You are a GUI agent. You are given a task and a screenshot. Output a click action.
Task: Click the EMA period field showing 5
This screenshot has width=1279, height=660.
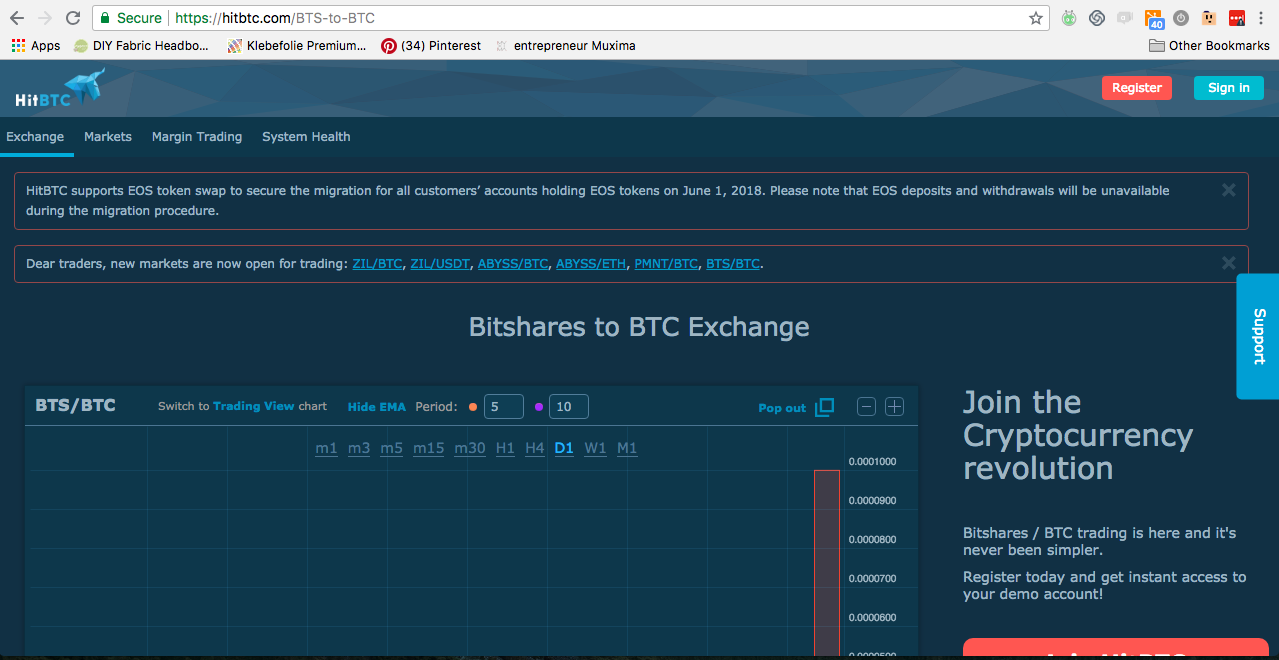click(504, 407)
